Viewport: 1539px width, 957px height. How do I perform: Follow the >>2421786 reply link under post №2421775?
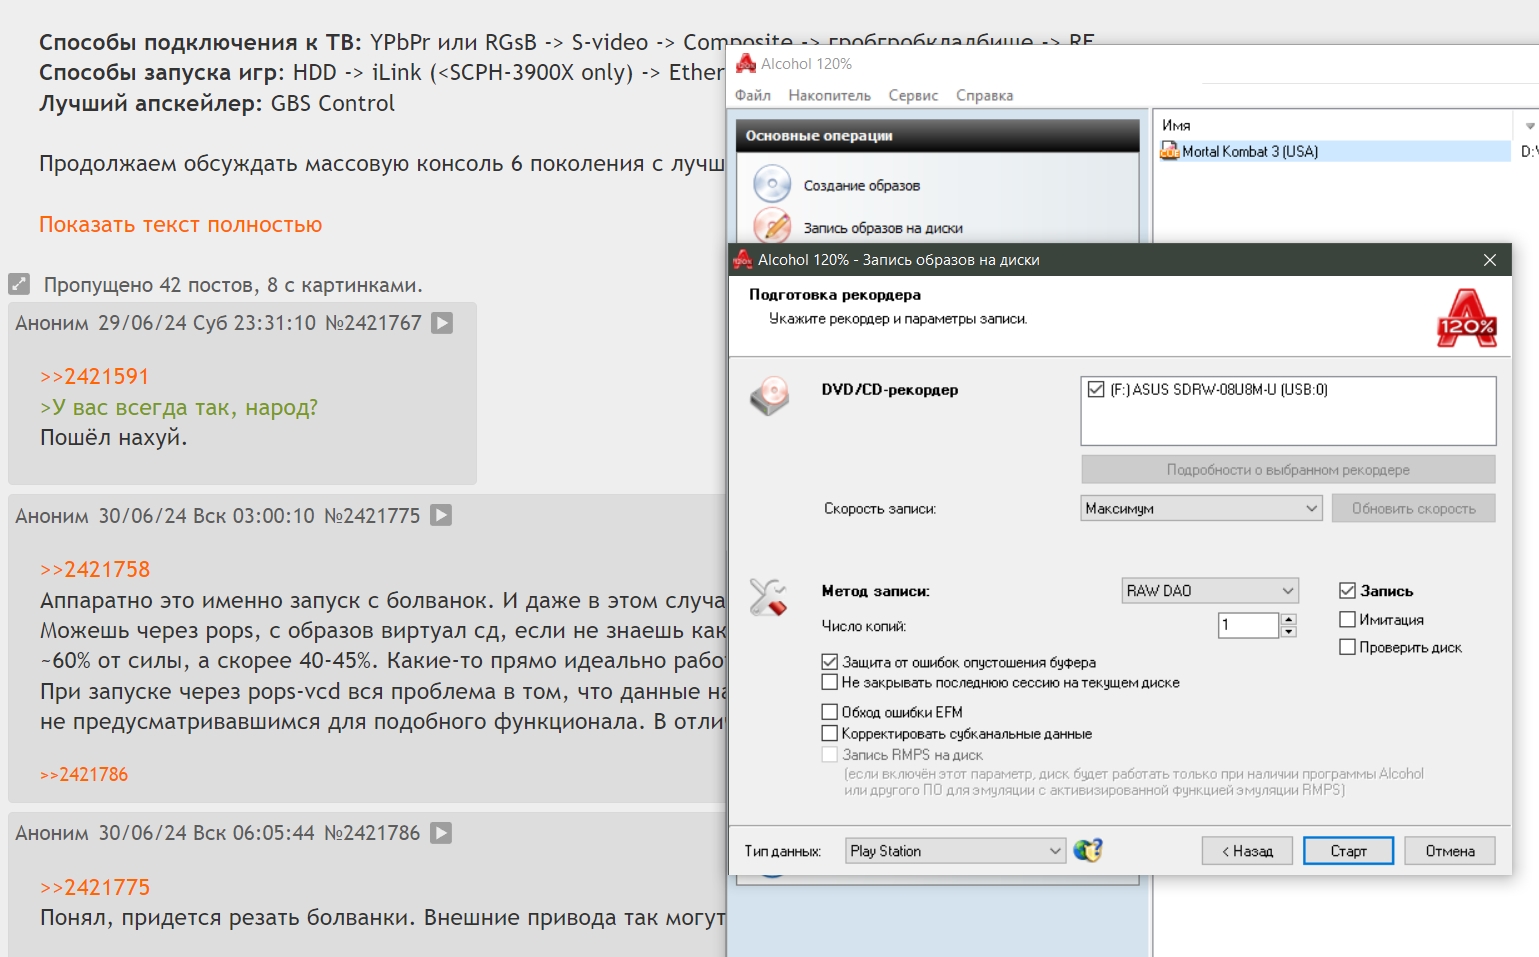pyautogui.click(x=84, y=774)
